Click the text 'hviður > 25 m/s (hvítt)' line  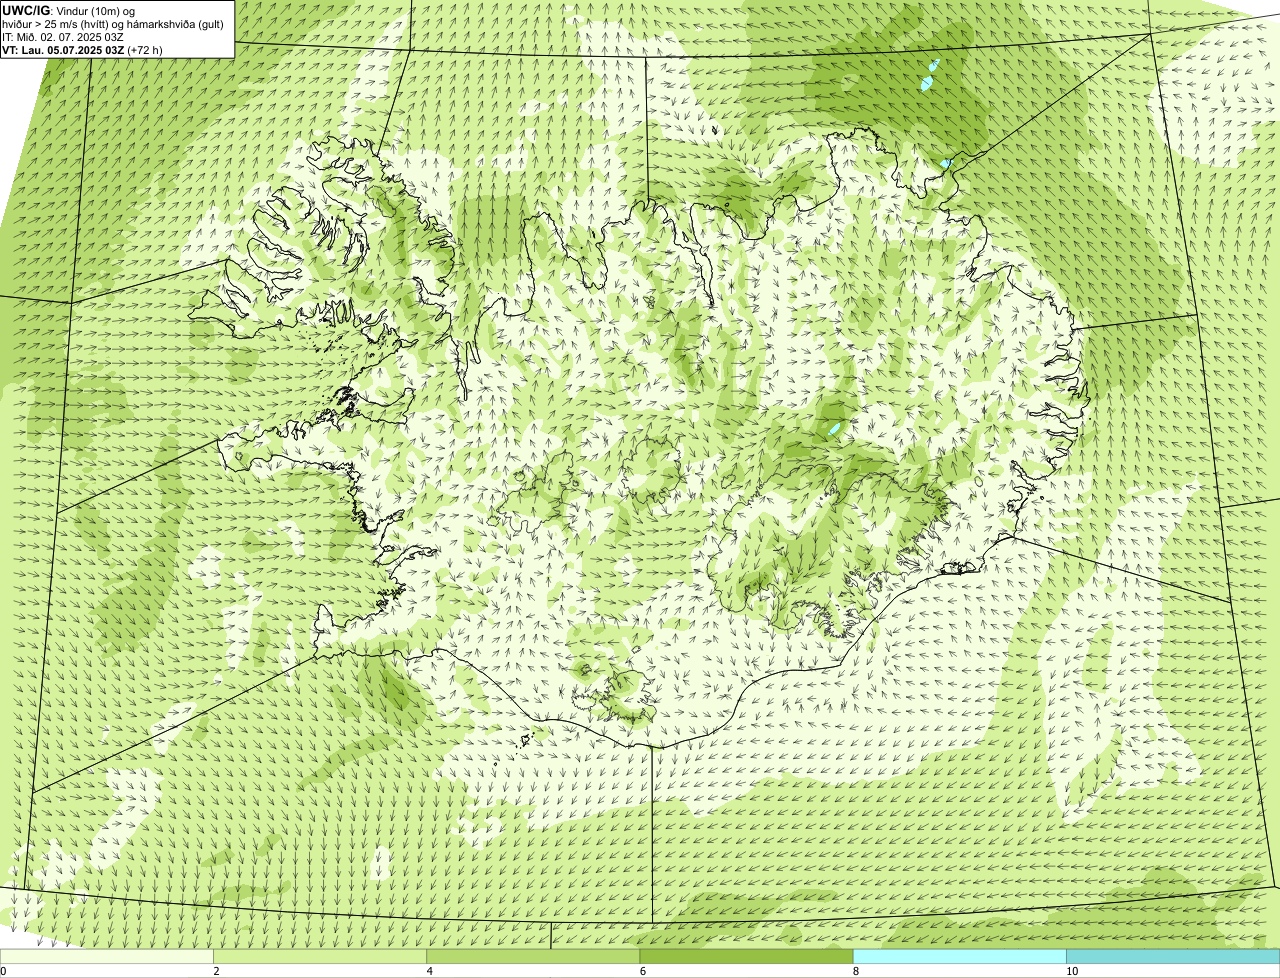tap(113, 23)
